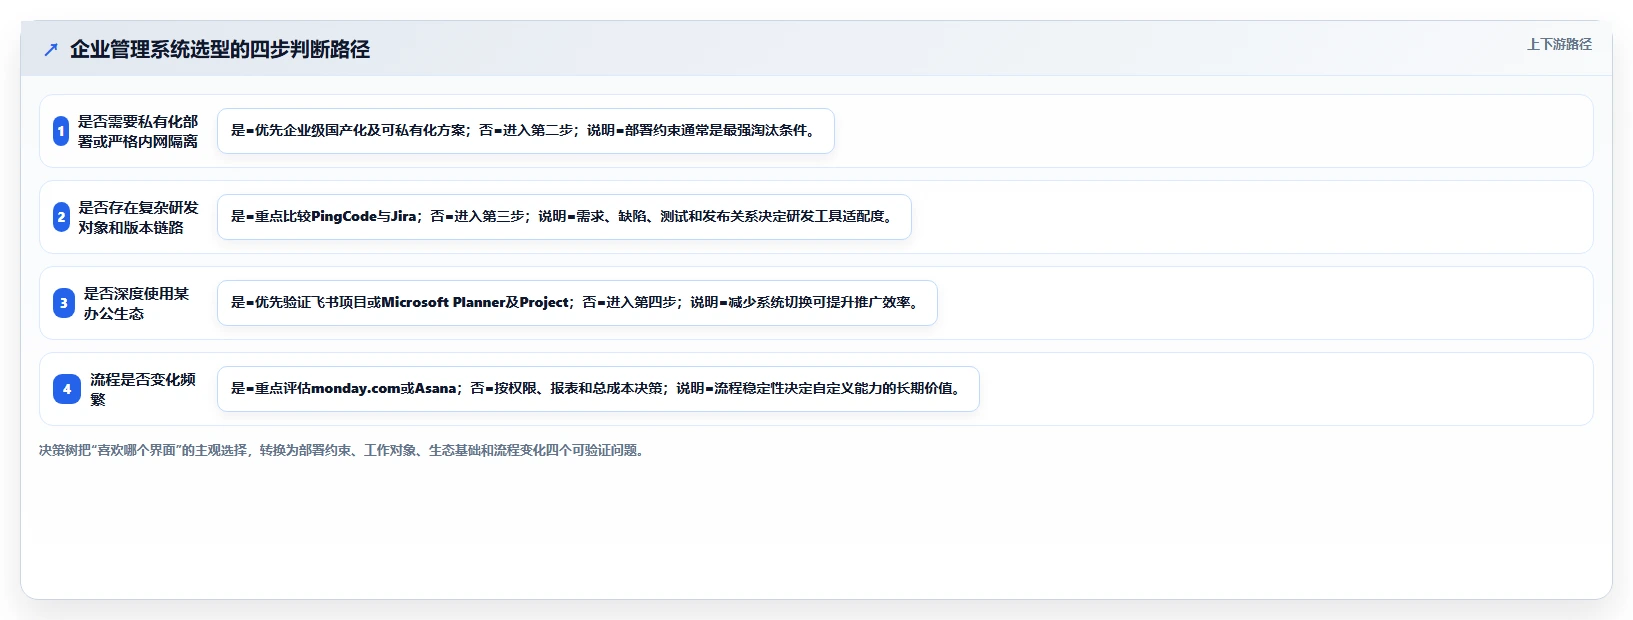Screen dimensions: 1633x620
Task: Click the answer box about monday.com或Asana
Action: [598, 389]
